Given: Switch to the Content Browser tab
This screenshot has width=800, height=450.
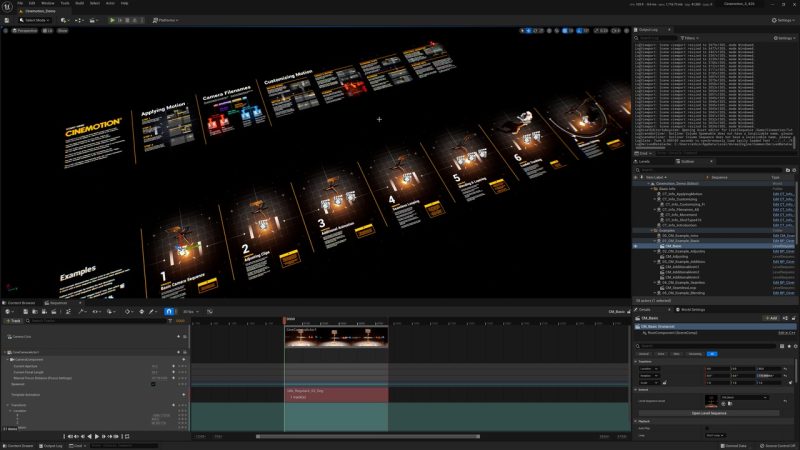Looking at the screenshot, I should [x=19, y=303].
